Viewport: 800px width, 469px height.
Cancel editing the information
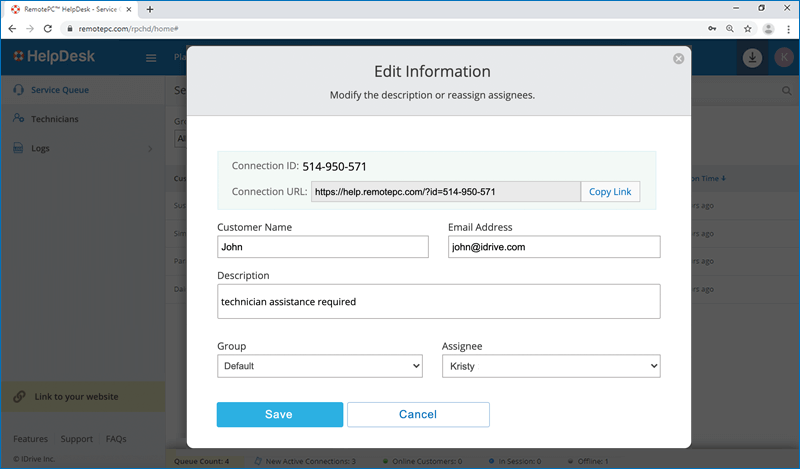pos(418,414)
